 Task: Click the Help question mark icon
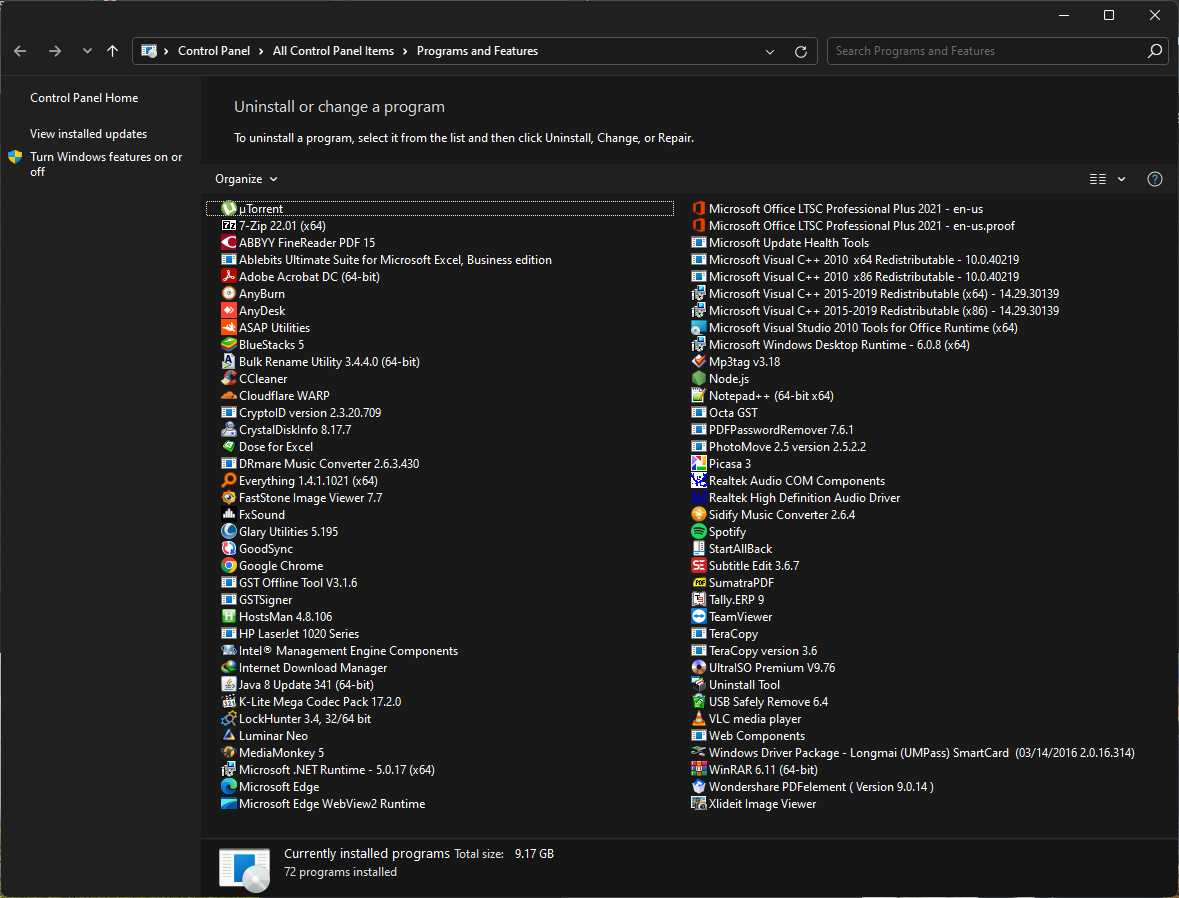(1155, 179)
